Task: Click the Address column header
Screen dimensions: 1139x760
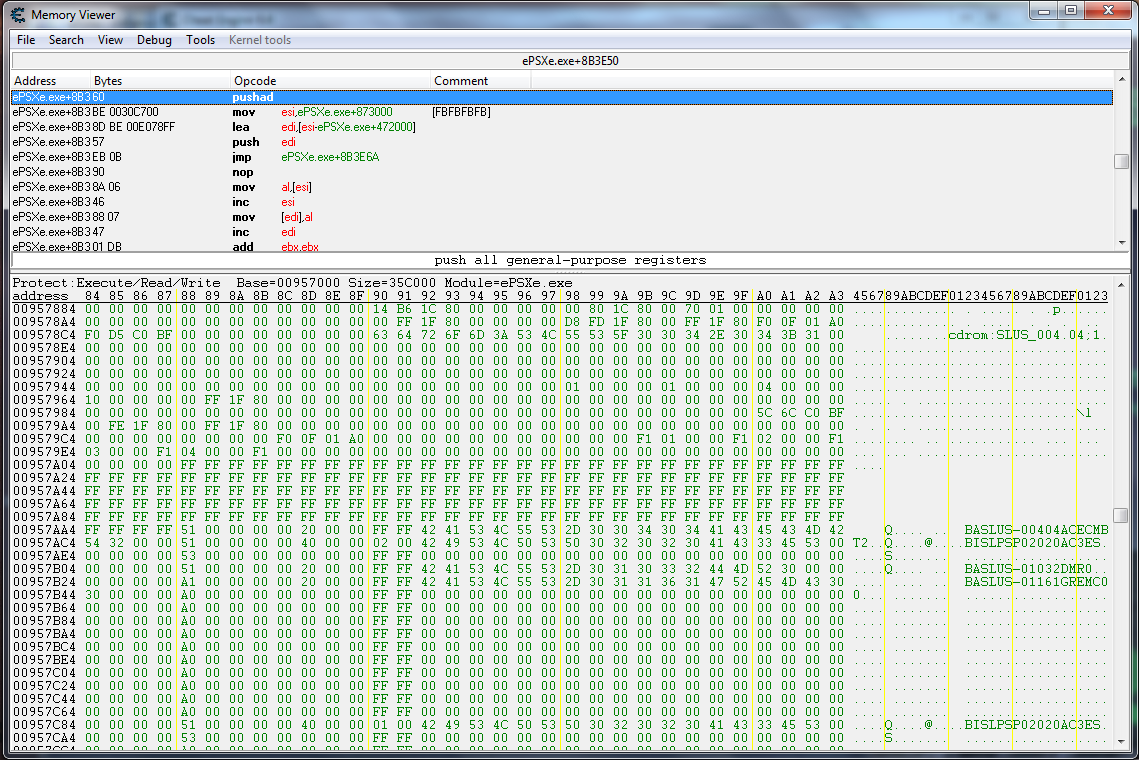Action: [x=35, y=81]
